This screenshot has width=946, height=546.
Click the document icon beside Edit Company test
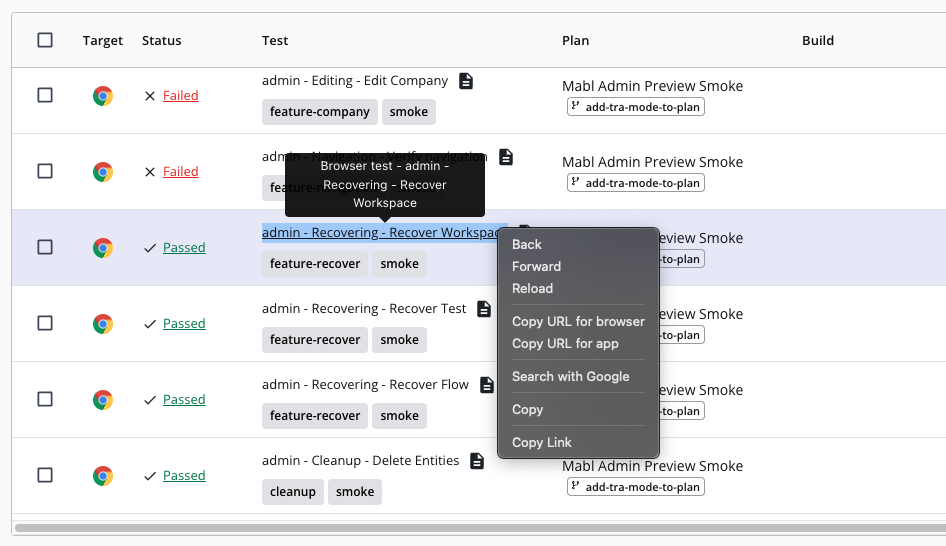(466, 81)
